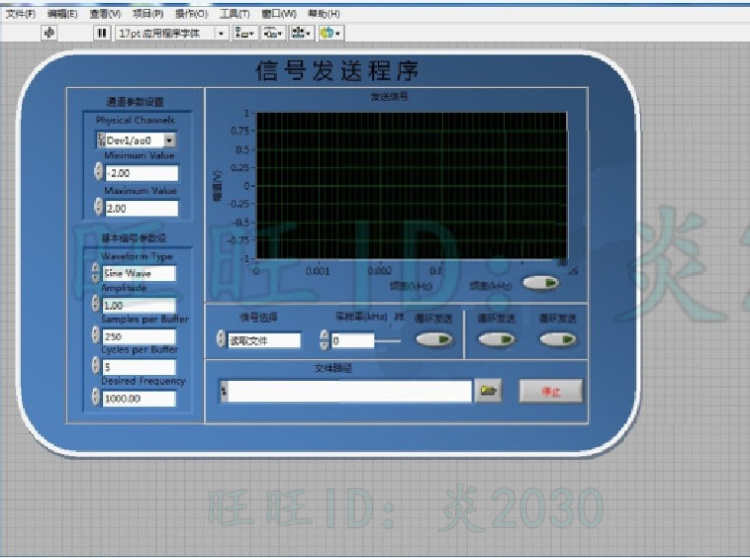Toggle the 循环发送 switch above the stop button
Viewport: 750px width, 558px height.
[557, 339]
